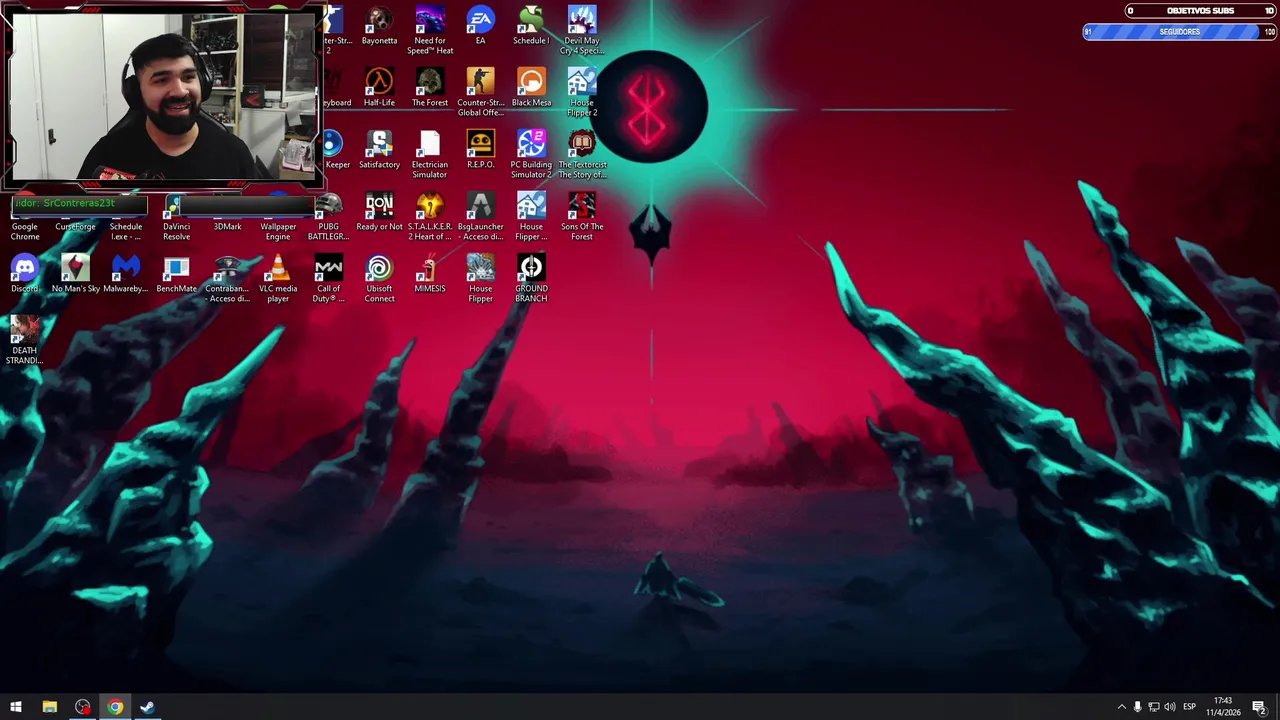Launch Counter-Strike Global Offensive shortcut

[x=480, y=92]
